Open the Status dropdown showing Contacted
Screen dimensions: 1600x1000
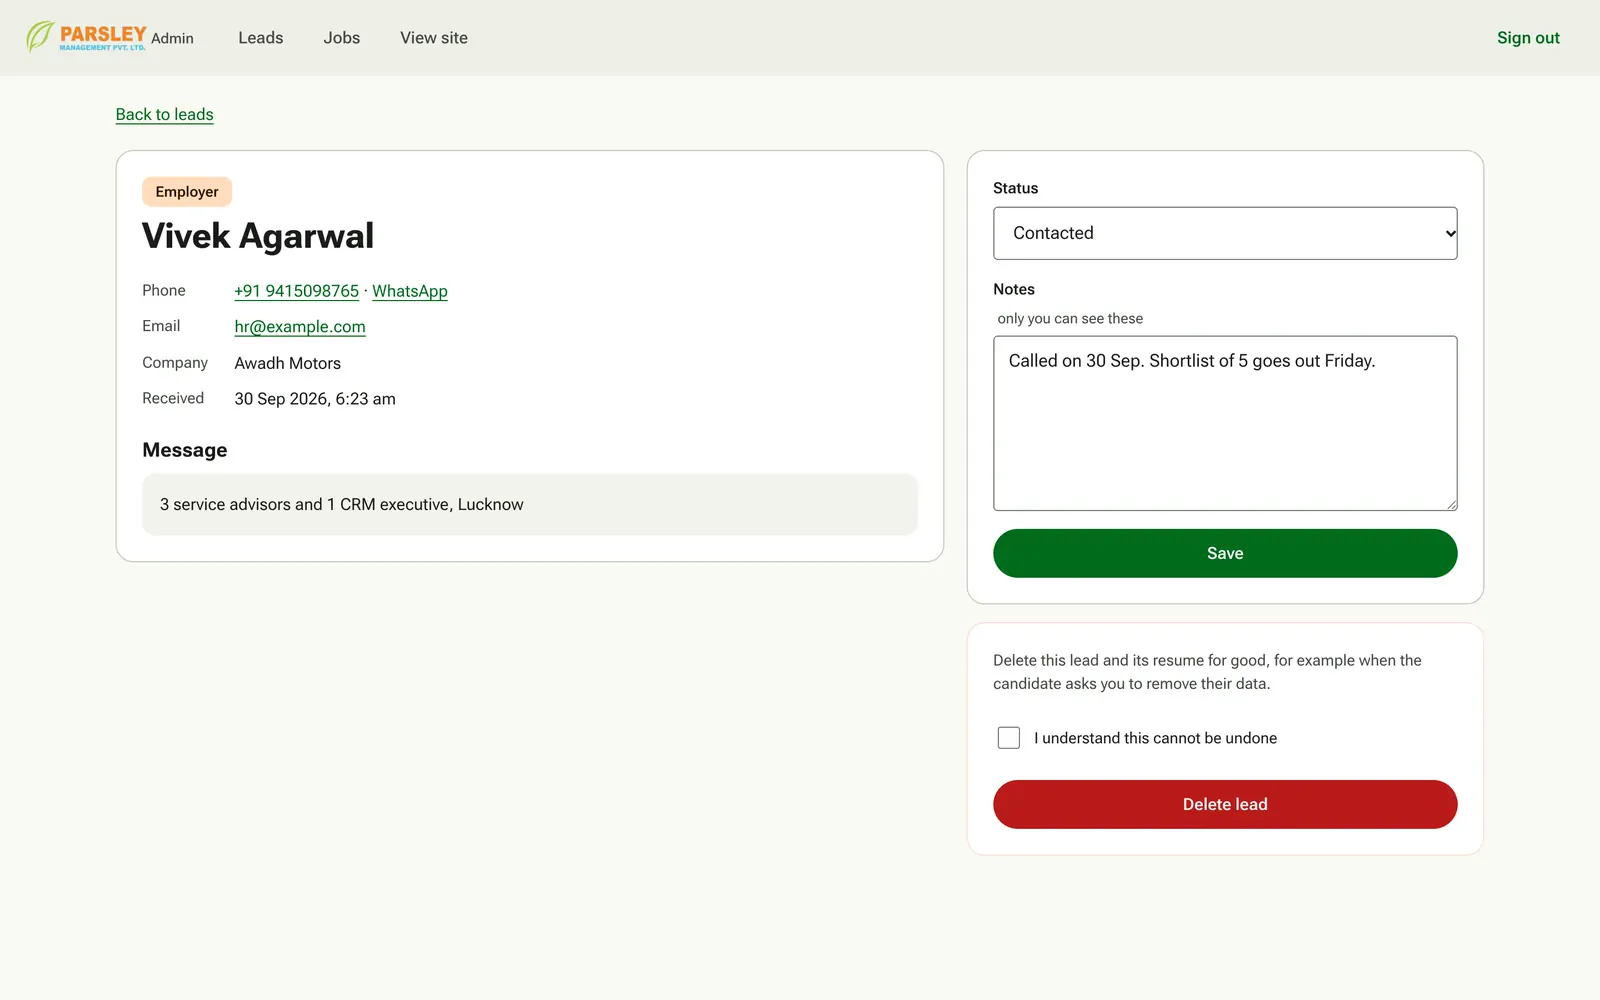[x=1225, y=233]
